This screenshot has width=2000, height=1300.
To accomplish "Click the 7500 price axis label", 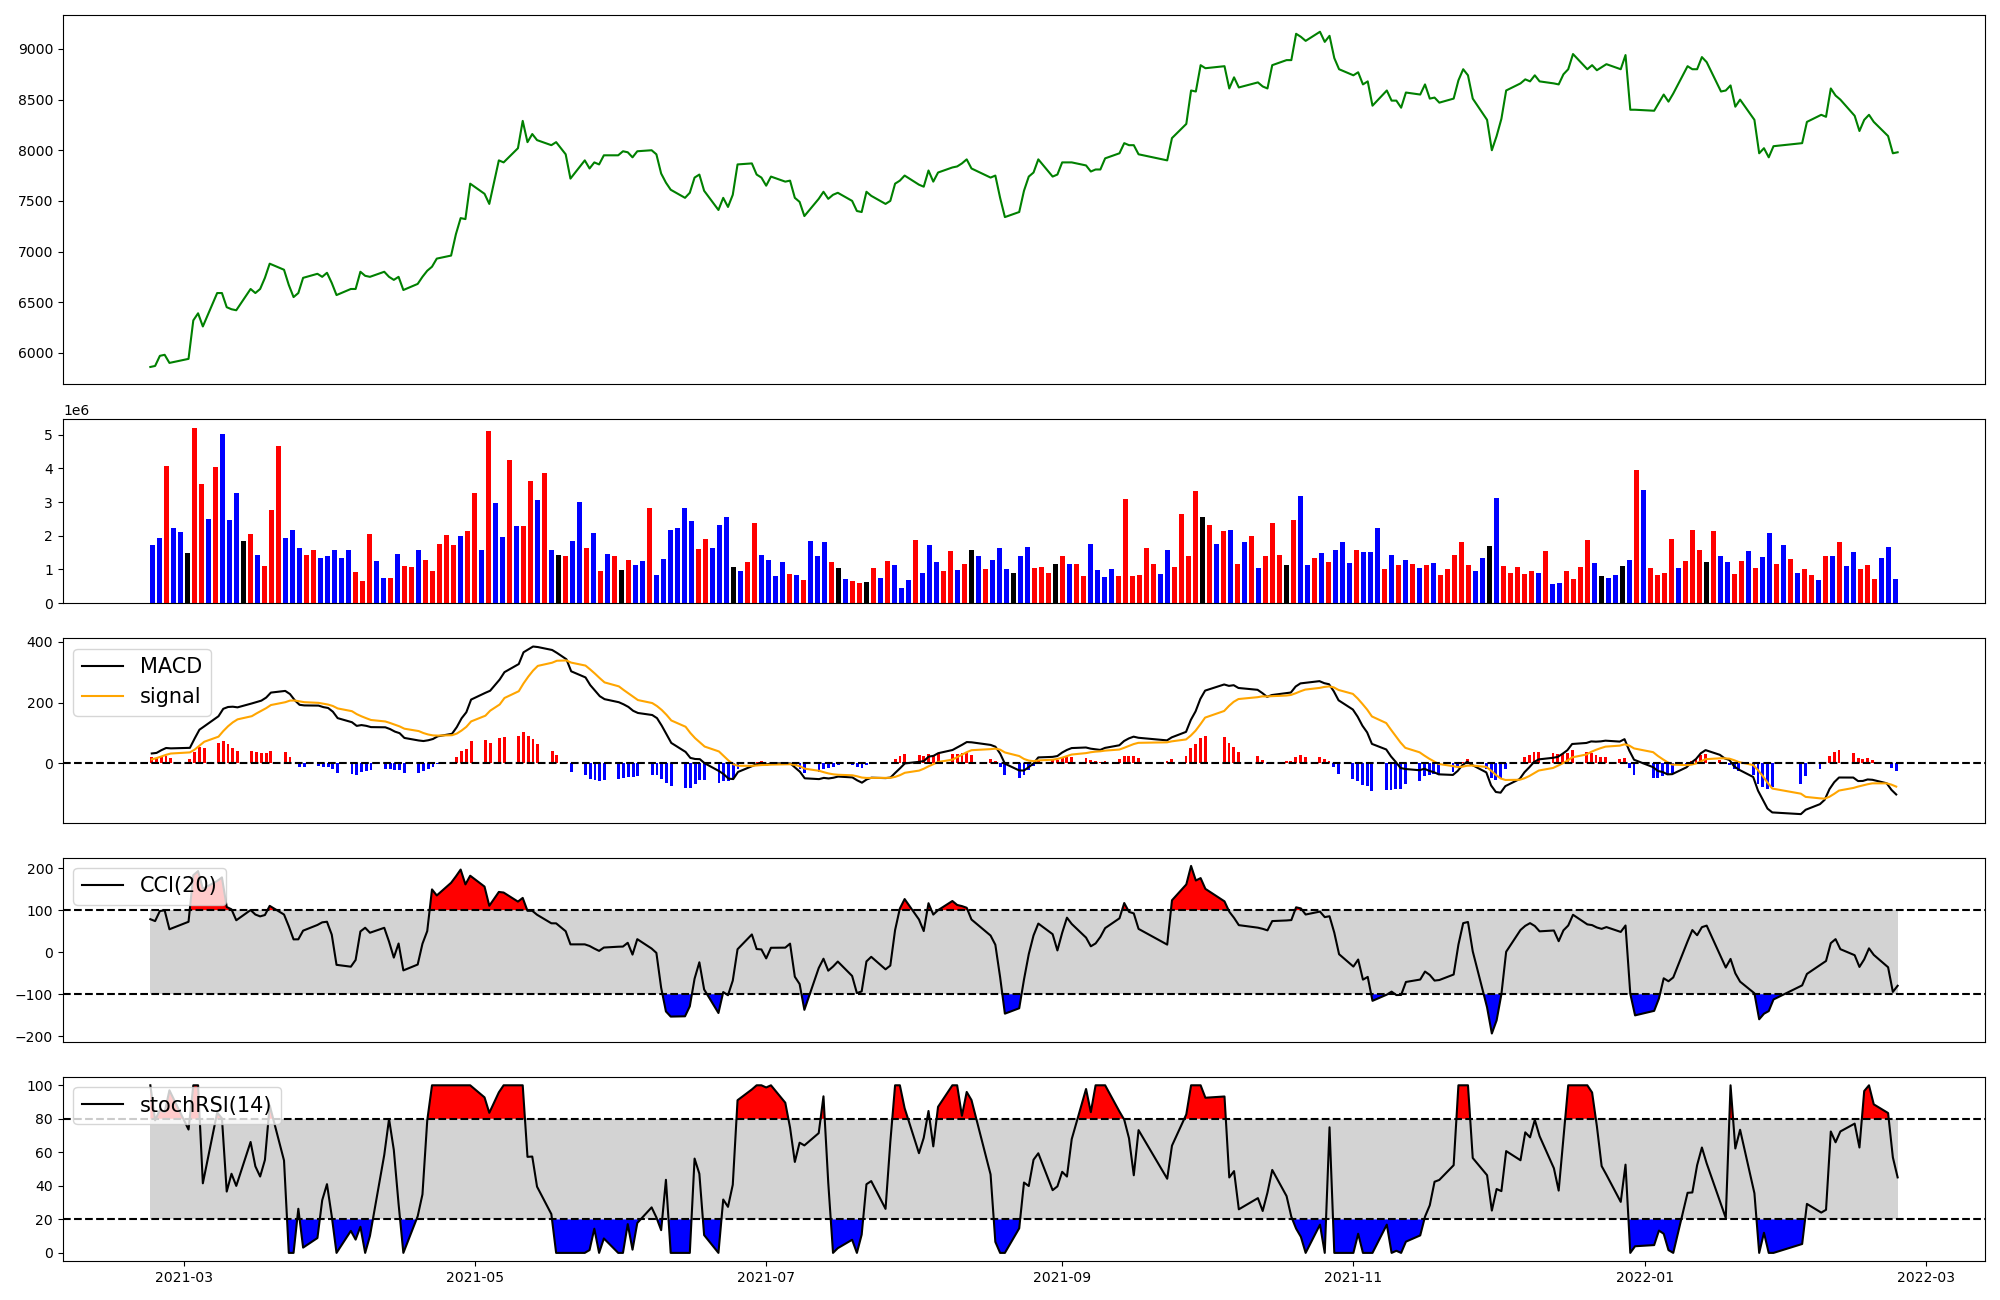I will tap(36, 202).
